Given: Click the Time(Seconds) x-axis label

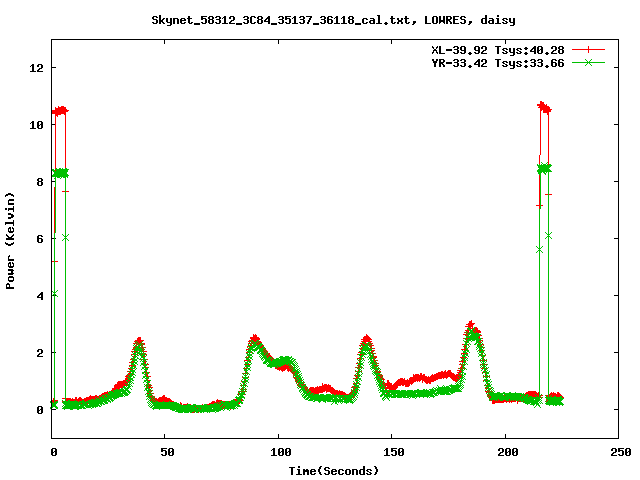Looking at the screenshot, I should (334, 471).
